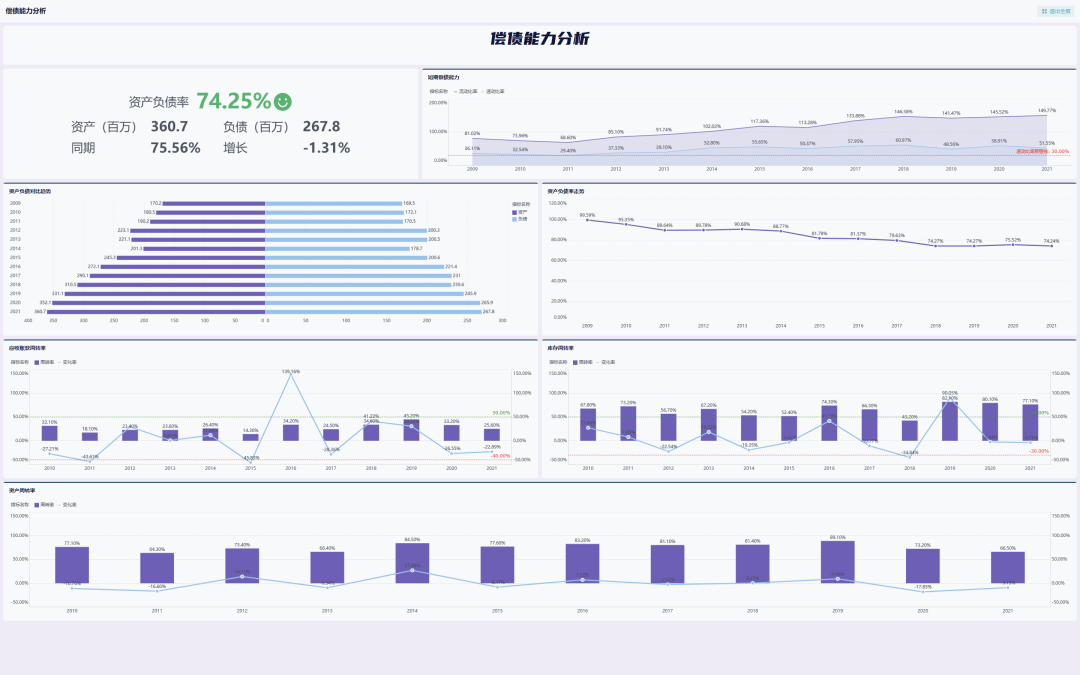Toggle 变化率 legend in 库存周转率 chart
The image size is (1080, 675).
[x=606, y=362]
